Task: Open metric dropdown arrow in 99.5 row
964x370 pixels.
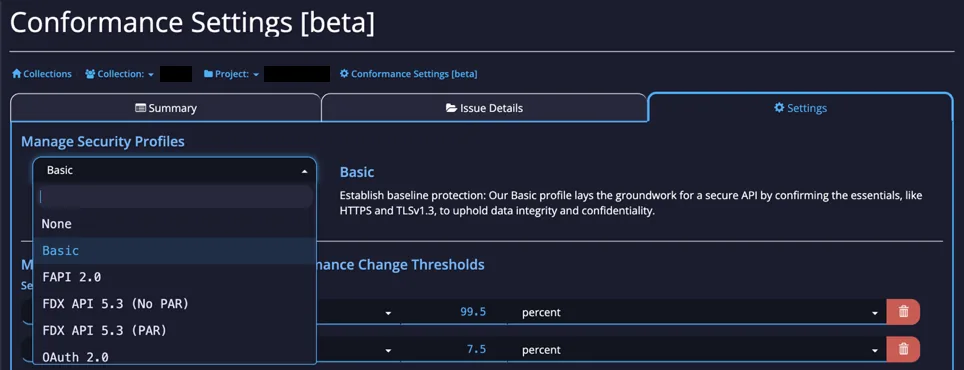Action: pos(389,313)
